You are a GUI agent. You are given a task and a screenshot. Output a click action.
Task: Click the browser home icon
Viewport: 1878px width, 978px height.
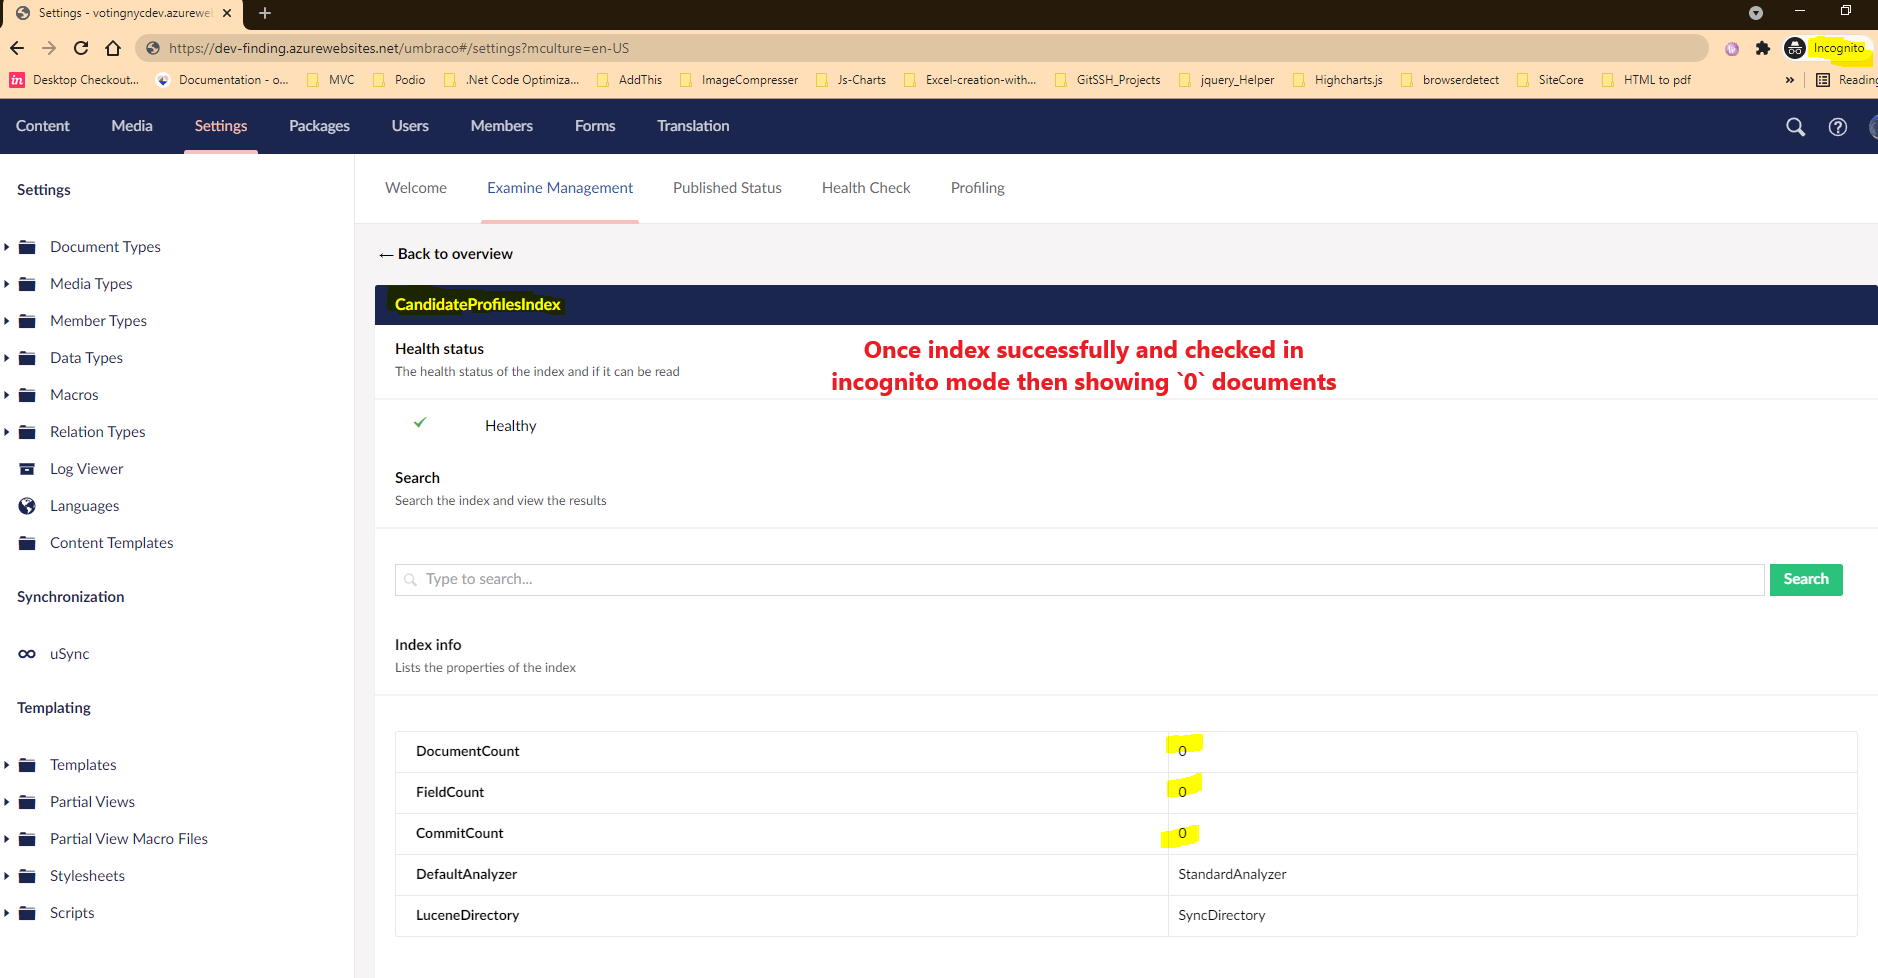pos(112,47)
